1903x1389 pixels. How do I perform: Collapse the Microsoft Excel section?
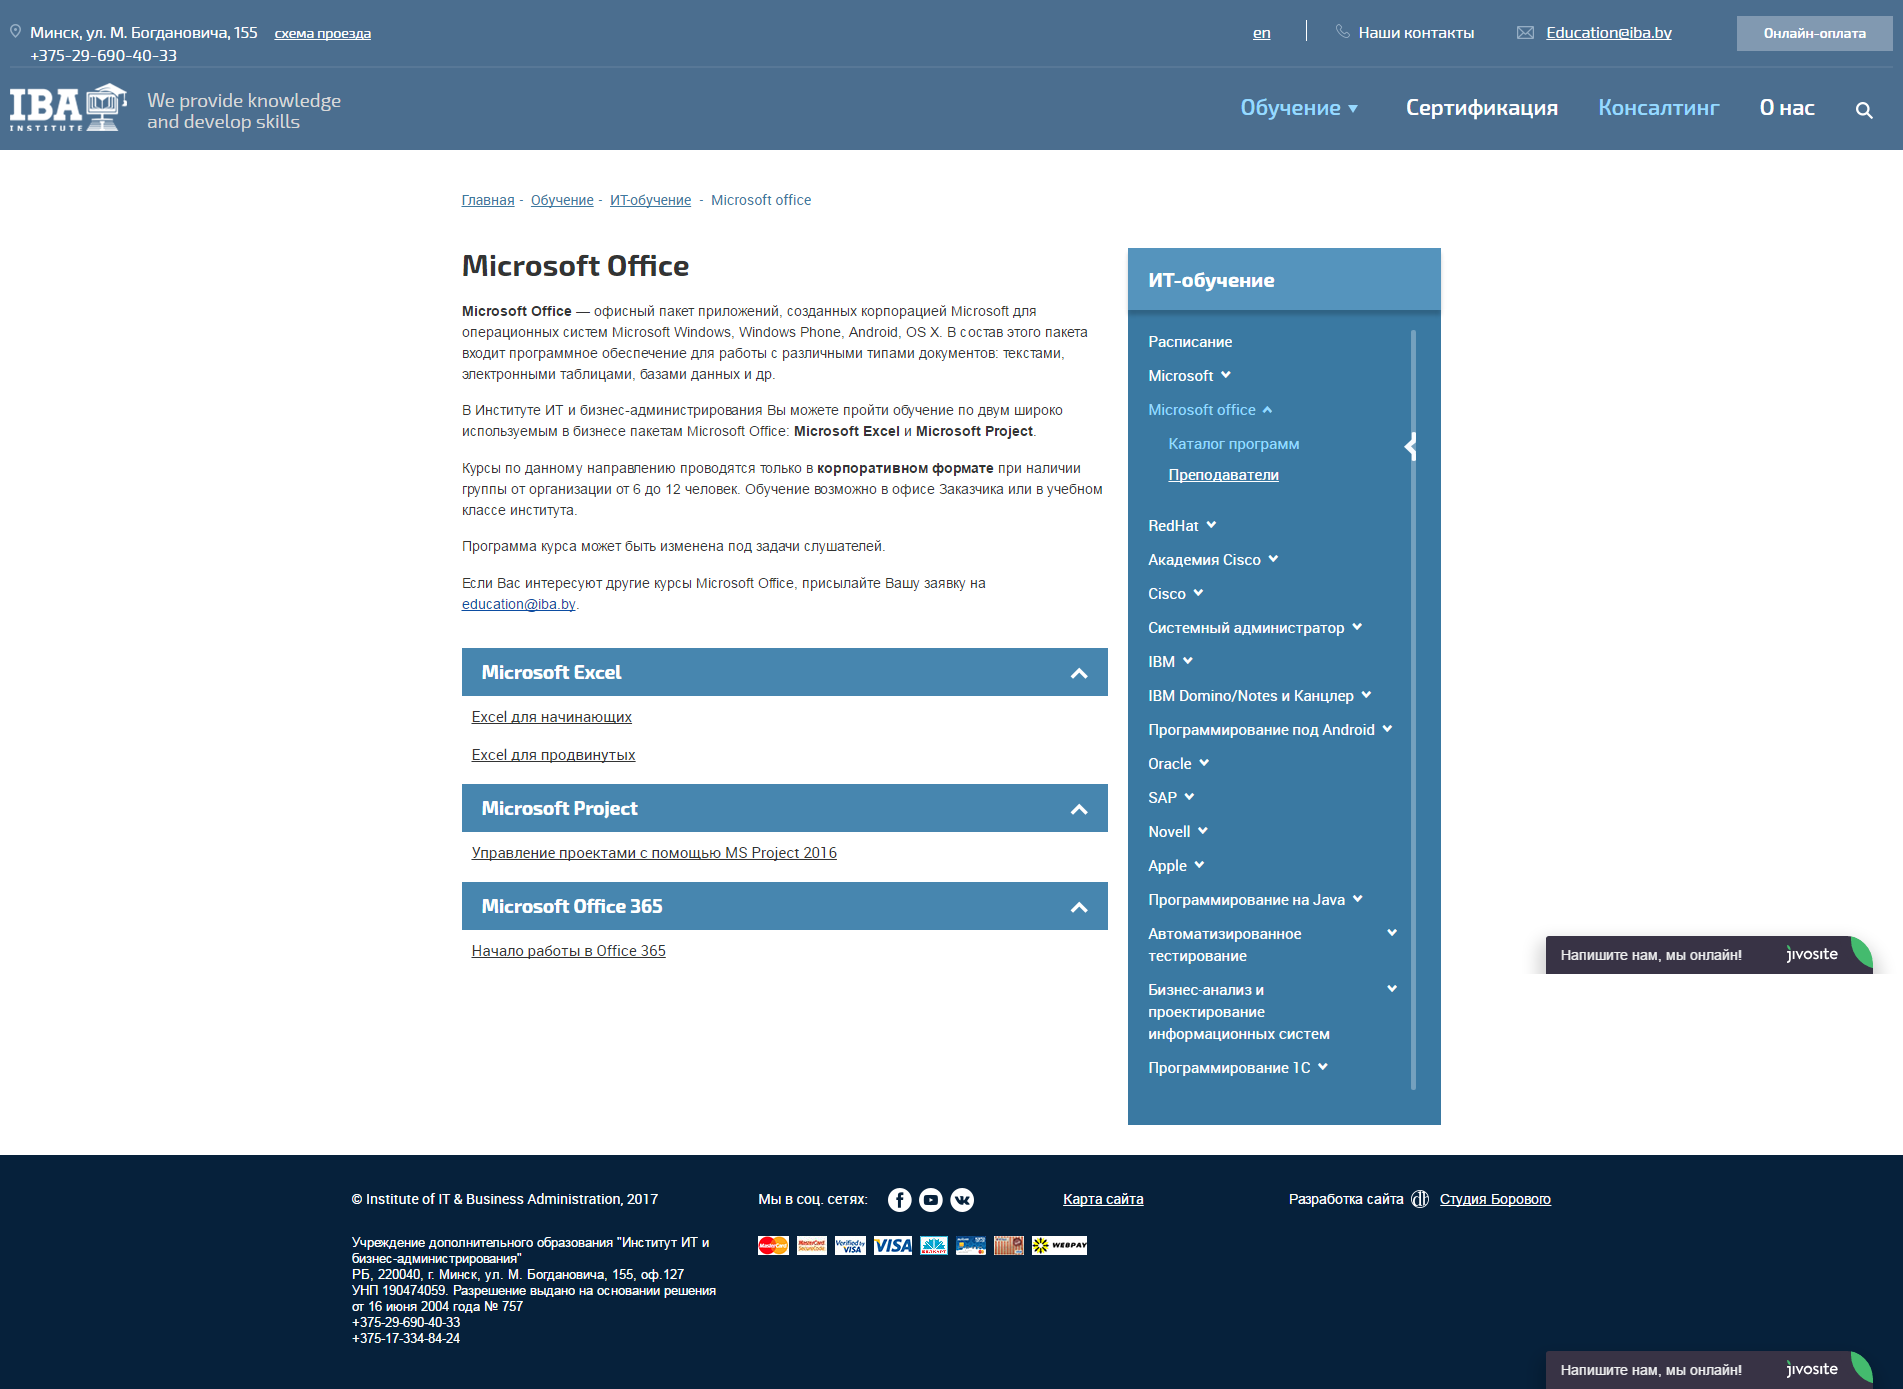click(x=1079, y=673)
